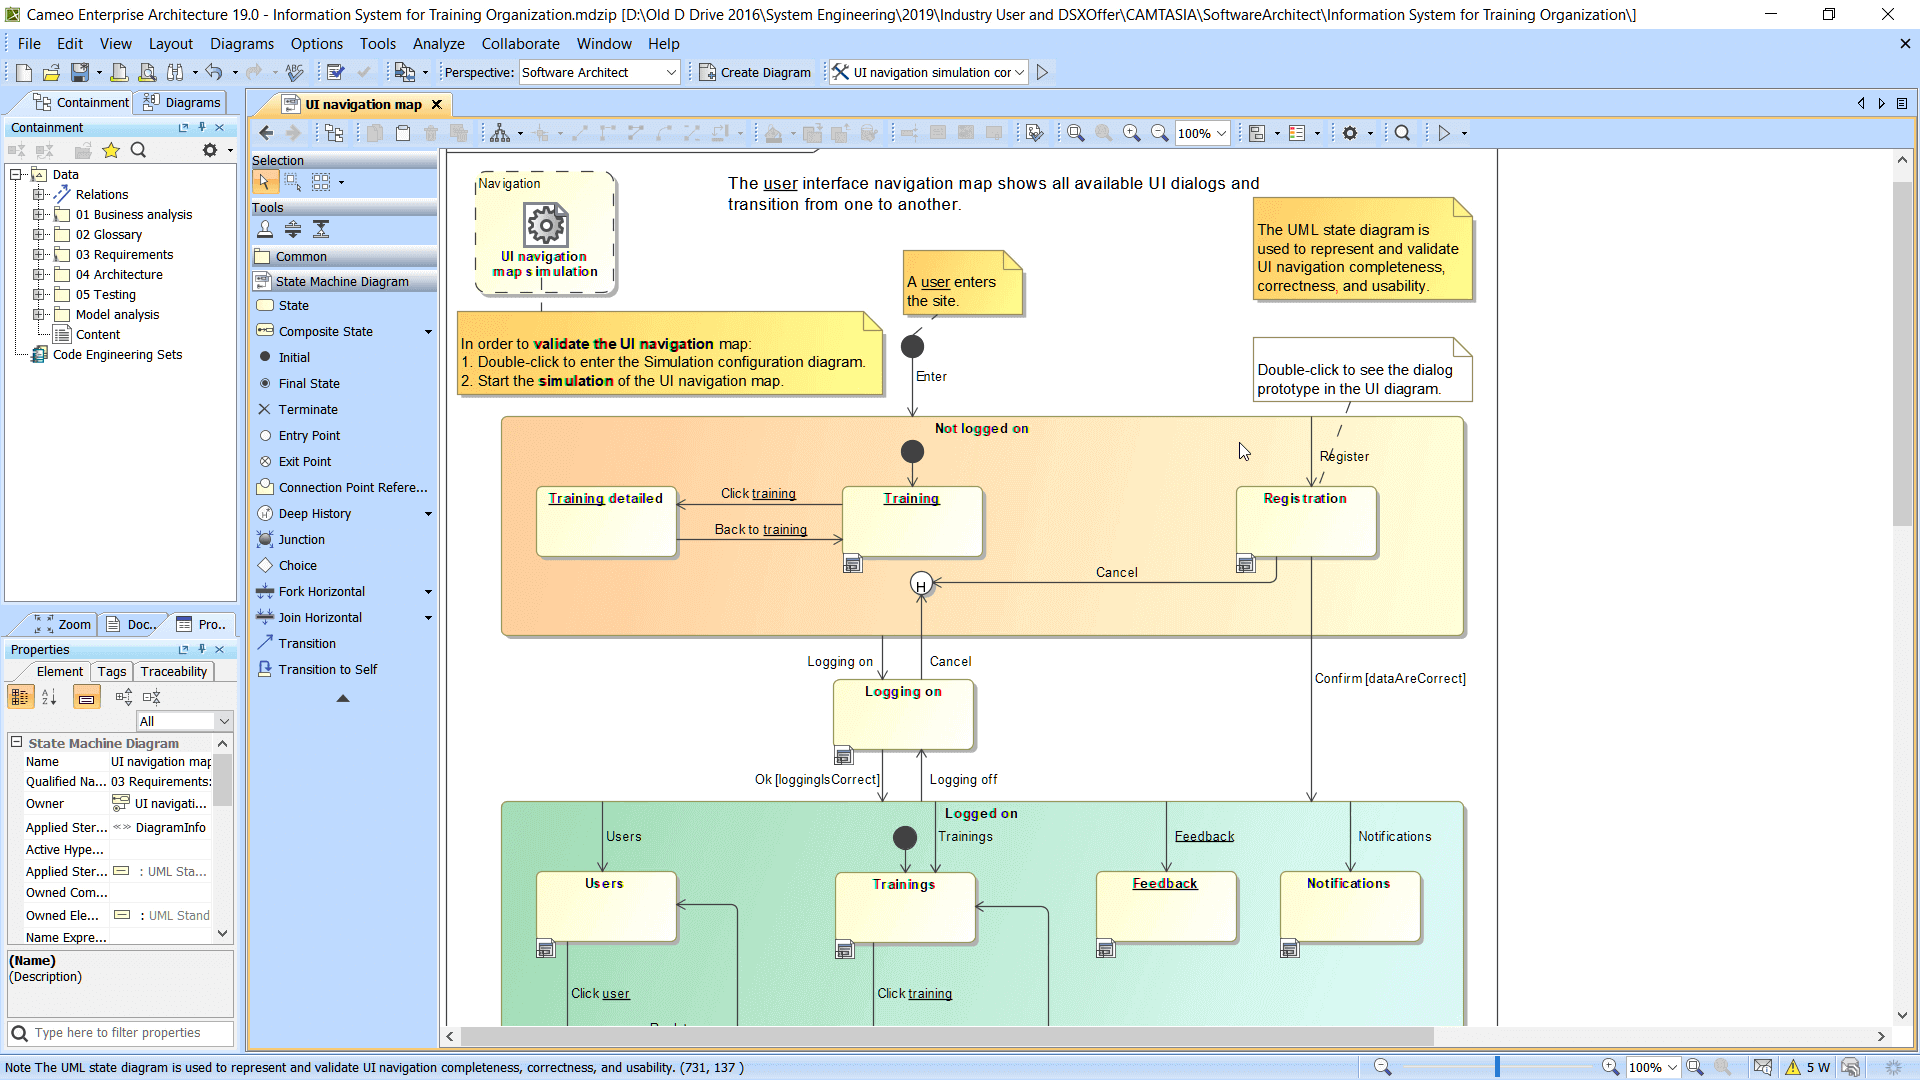Expand the 03 Requirements tree node
1920x1080 pixels.
[38, 254]
